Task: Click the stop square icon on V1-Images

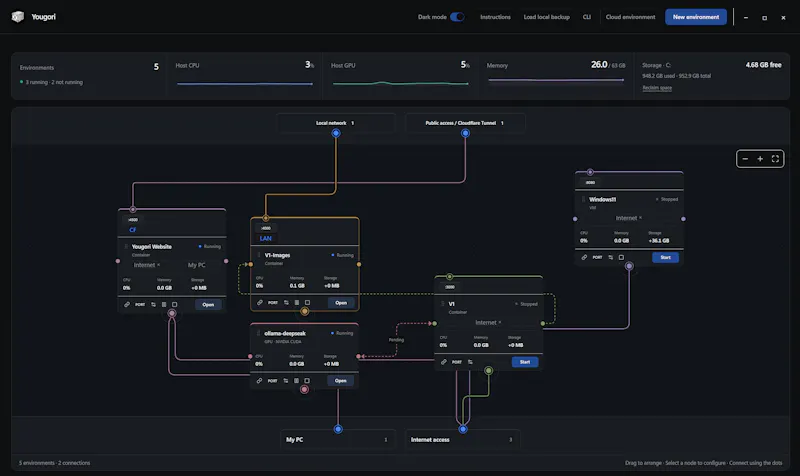Action: coord(307,303)
